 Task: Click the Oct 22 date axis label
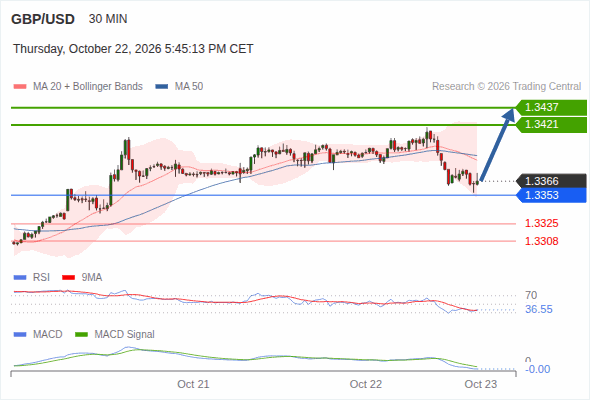point(366,384)
